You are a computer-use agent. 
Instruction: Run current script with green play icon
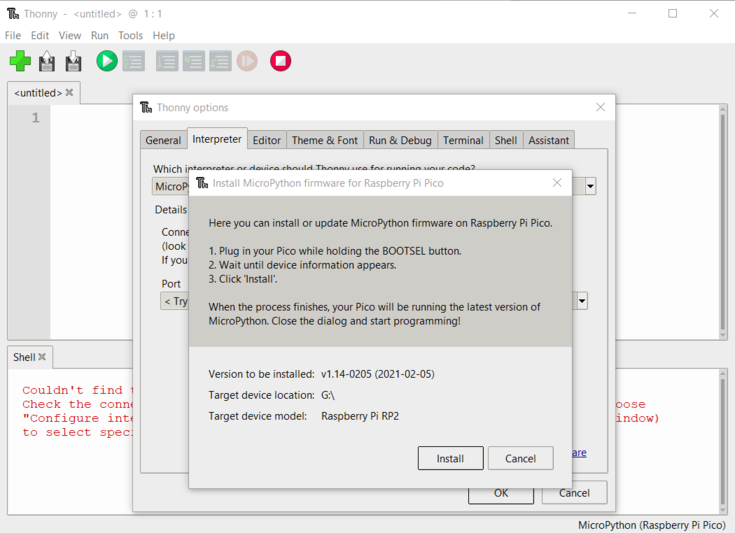click(x=107, y=61)
